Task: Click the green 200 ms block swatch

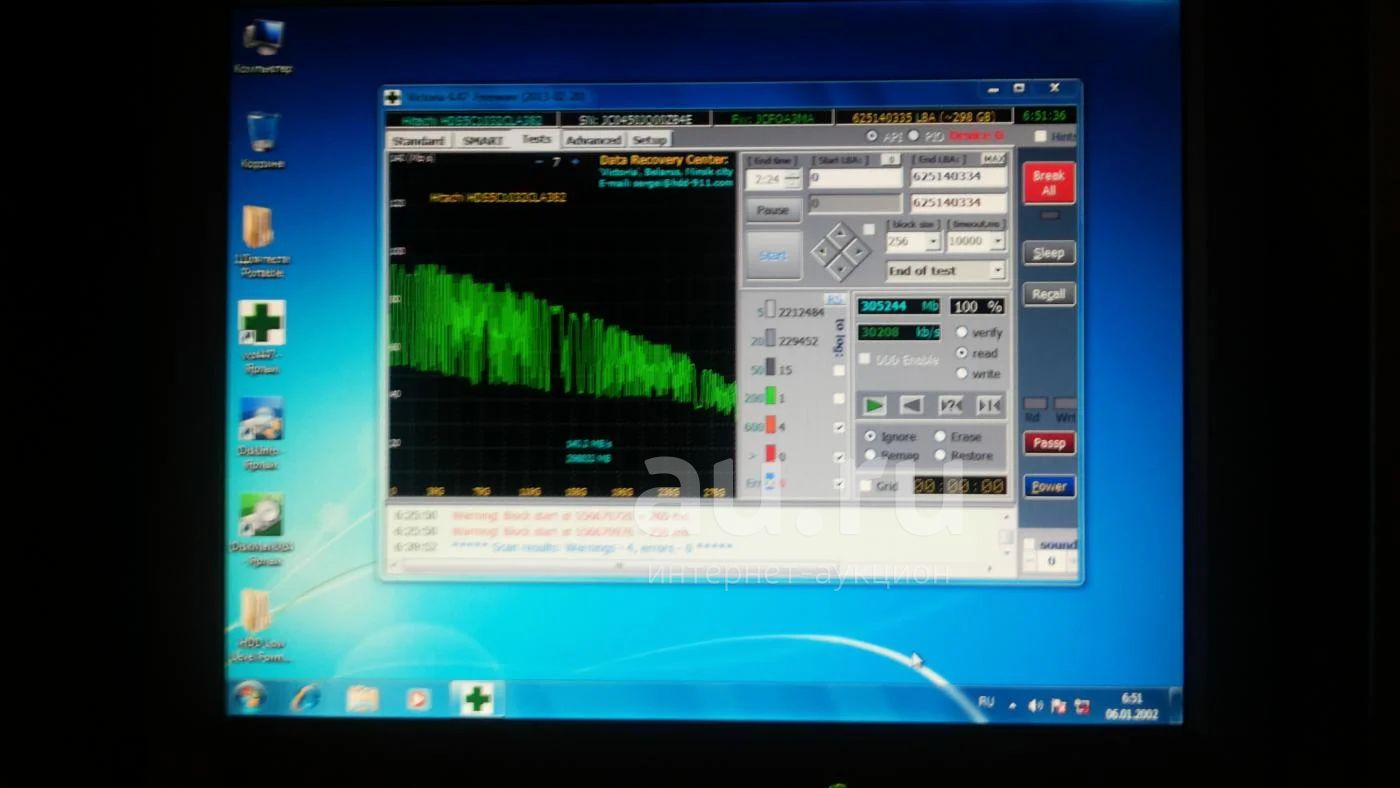Action: [x=771, y=397]
